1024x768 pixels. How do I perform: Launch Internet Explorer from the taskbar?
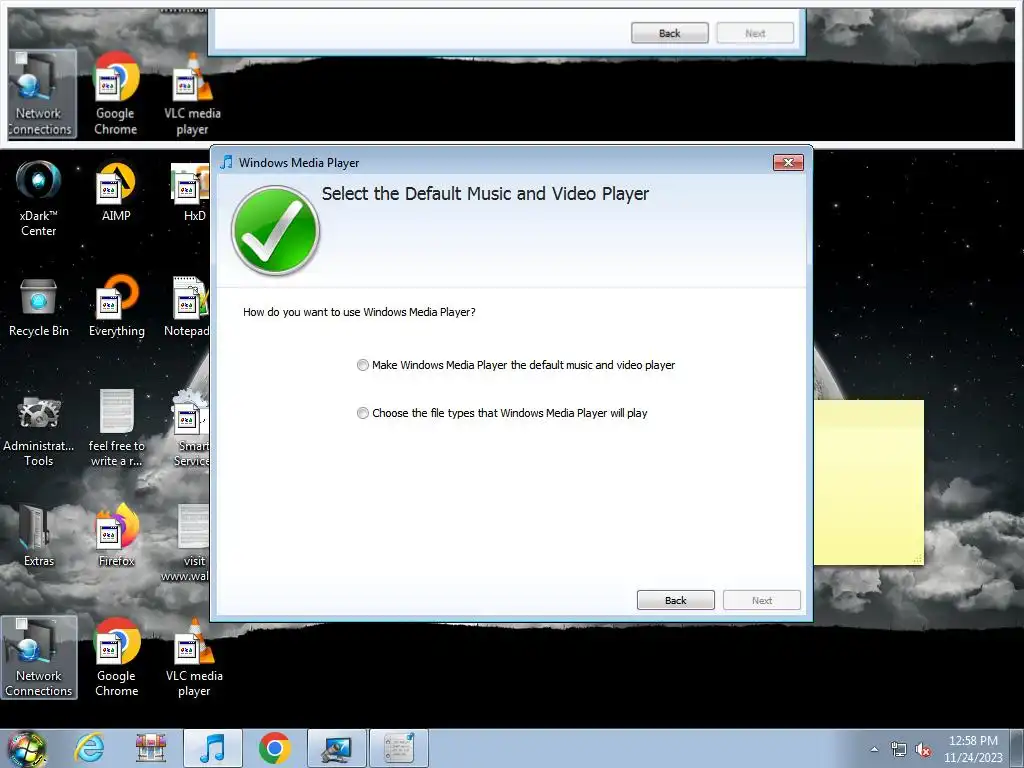[89, 748]
